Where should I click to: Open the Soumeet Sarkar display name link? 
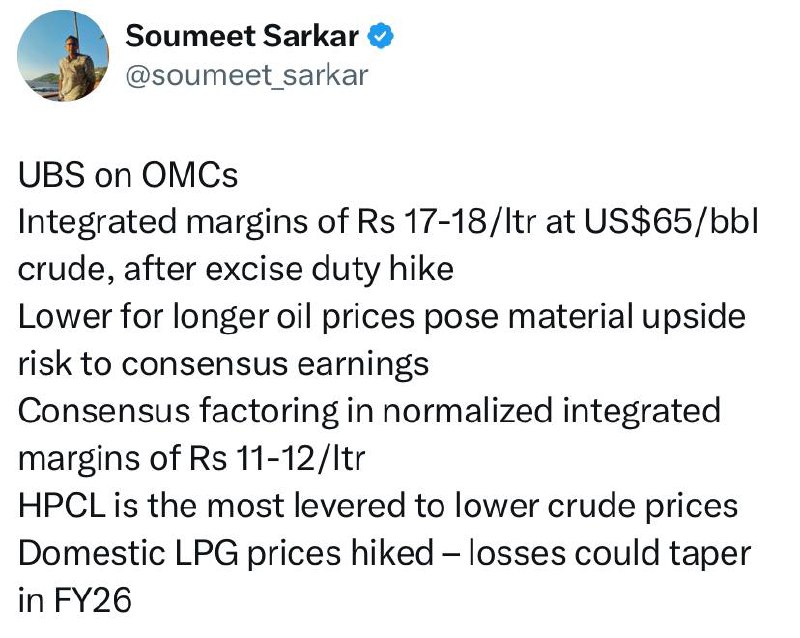pyautogui.click(x=242, y=36)
